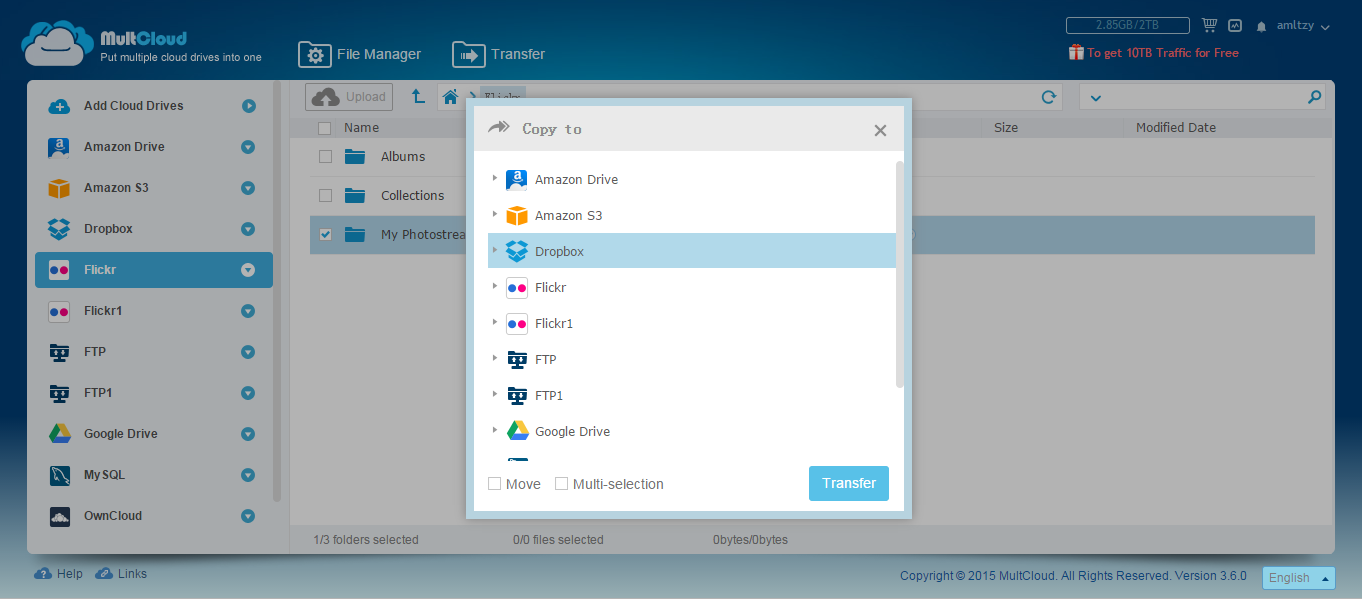Toggle the select-all checkbox beside Name
Viewport: 1362px width, 599px height.
(x=324, y=127)
